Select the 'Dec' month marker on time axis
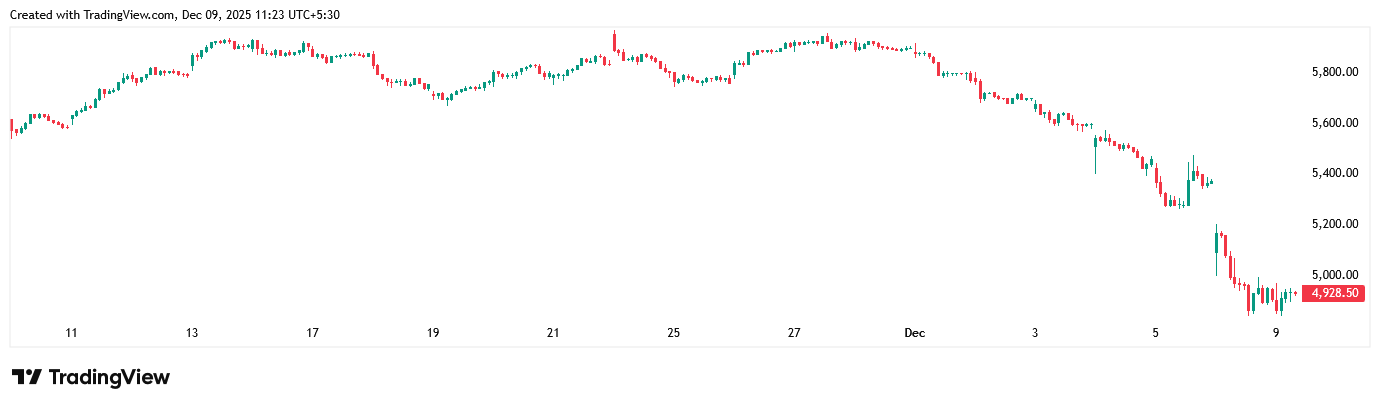The image size is (1380, 407). (914, 333)
